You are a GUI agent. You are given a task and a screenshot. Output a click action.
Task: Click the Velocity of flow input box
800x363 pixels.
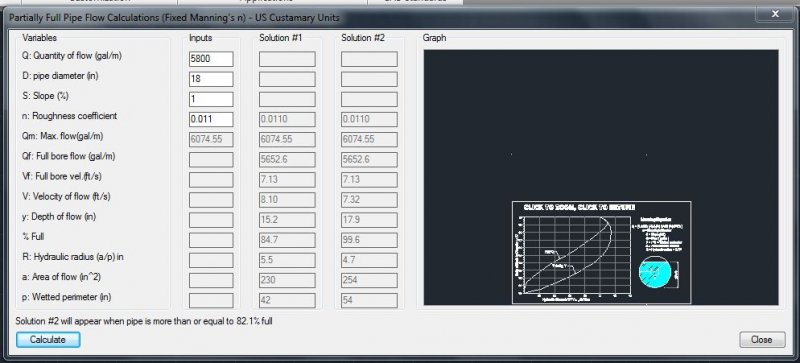(x=211, y=200)
